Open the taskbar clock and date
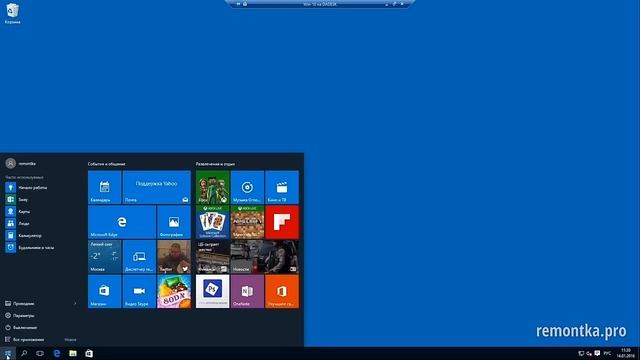 click(x=625, y=353)
